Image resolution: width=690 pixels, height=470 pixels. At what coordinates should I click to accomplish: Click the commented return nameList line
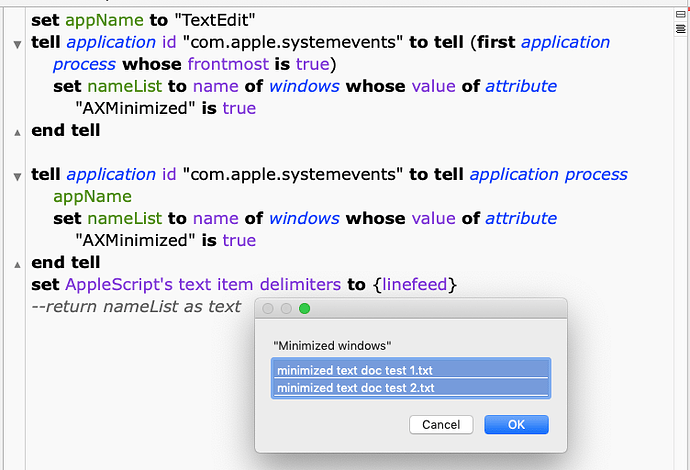(x=136, y=306)
